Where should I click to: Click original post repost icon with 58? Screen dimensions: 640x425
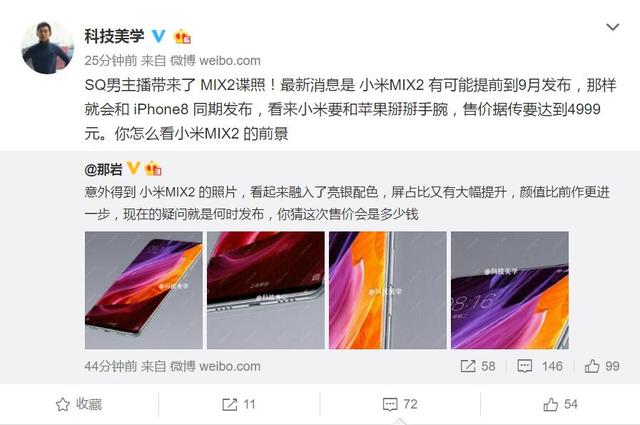pyautogui.click(x=478, y=366)
